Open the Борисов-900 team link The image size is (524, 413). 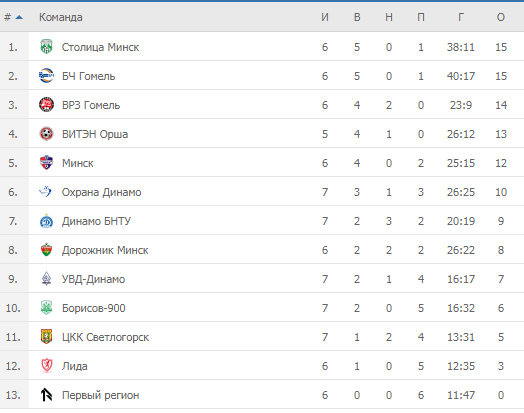(94, 308)
